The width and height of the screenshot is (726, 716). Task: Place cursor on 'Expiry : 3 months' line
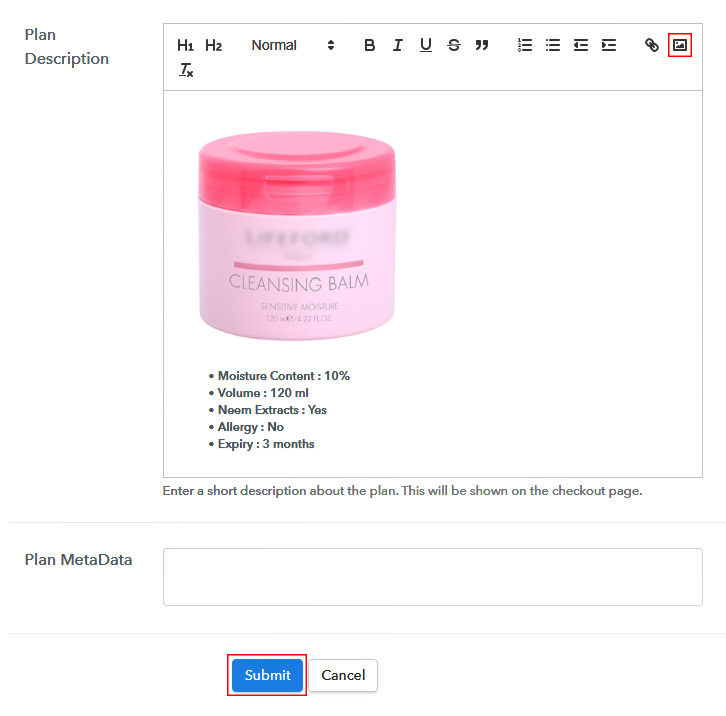[266, 444]
